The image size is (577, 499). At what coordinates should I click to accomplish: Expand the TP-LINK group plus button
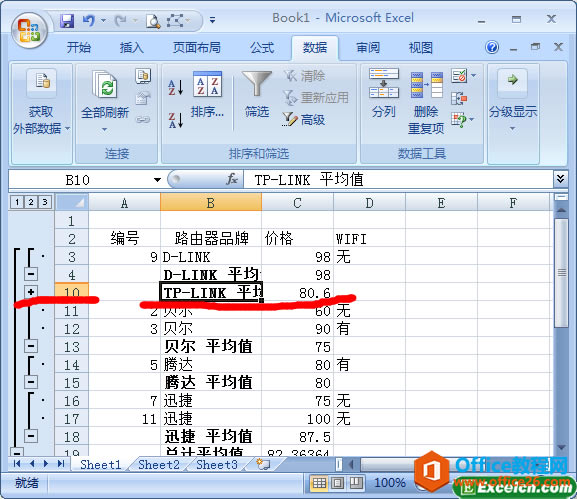31,292
